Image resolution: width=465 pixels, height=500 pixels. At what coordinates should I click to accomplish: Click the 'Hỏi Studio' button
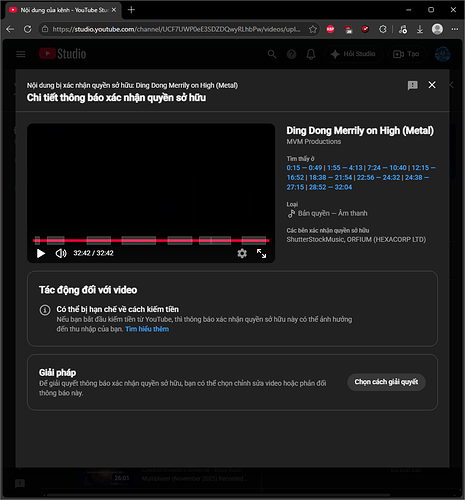coord(354,54)
